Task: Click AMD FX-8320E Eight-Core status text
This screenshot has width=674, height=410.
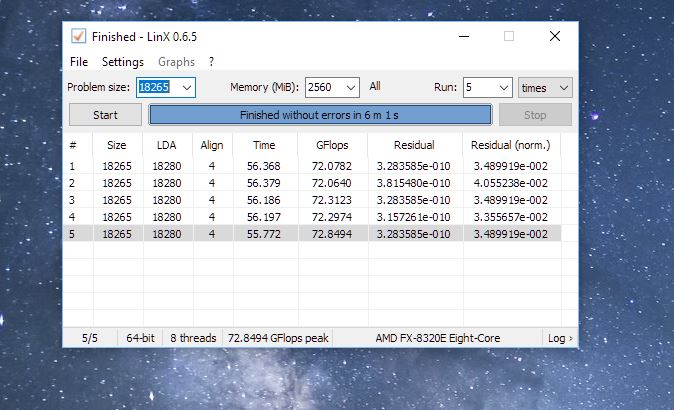Action: coord(438,338)
